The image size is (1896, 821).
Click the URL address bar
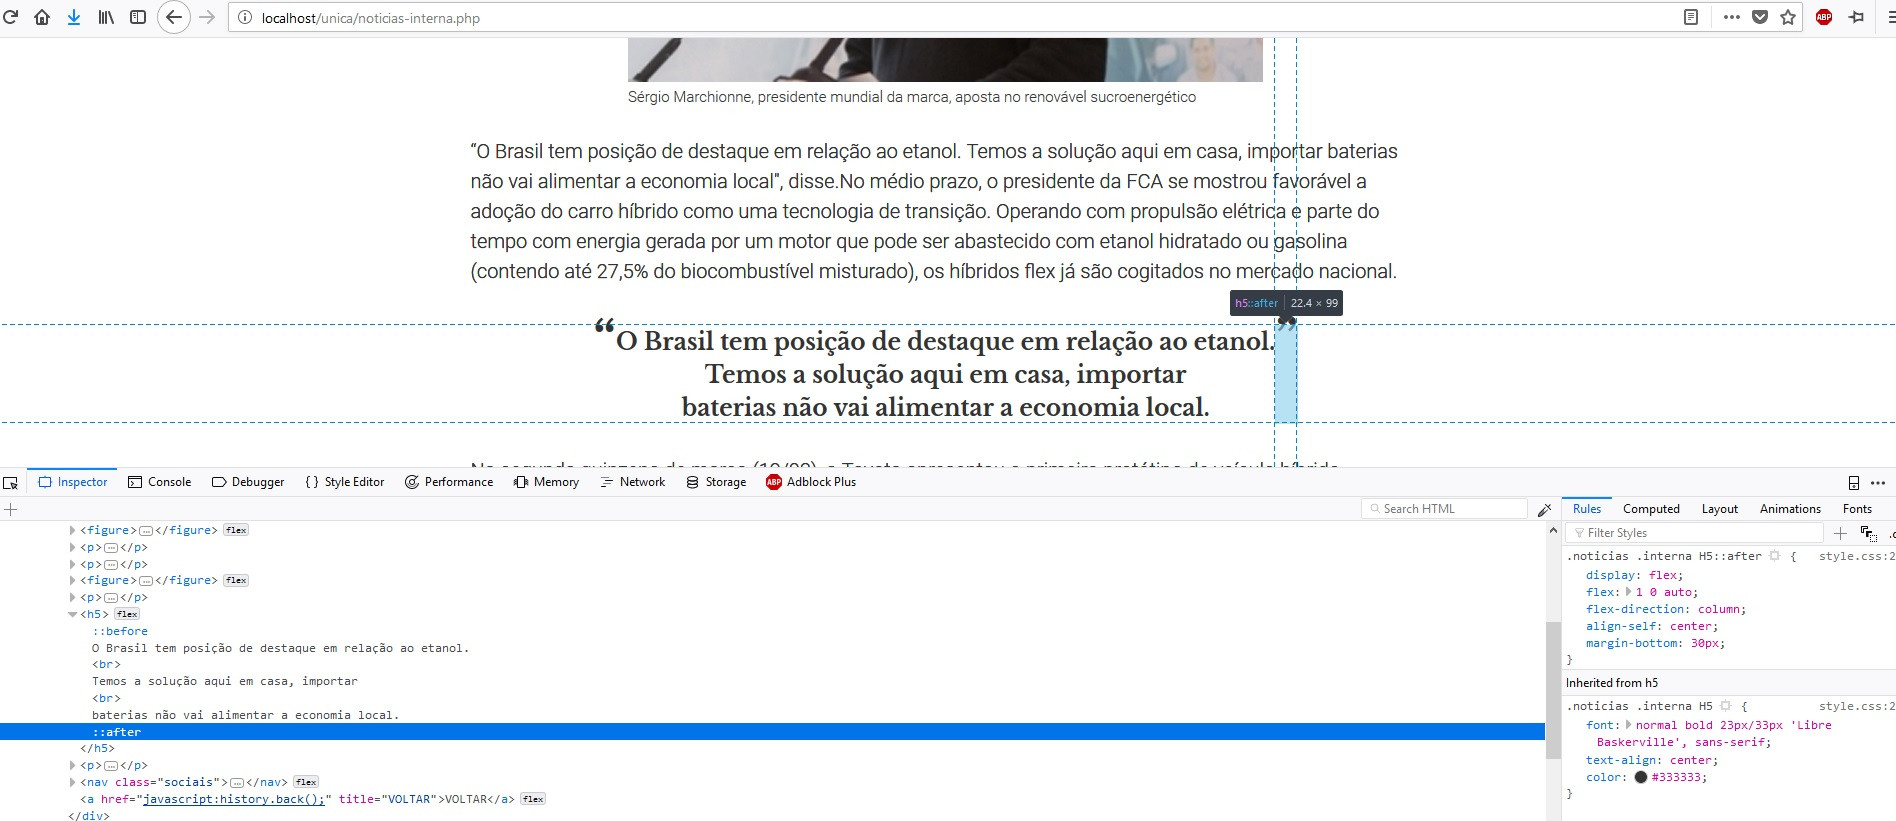pos(955,18)
